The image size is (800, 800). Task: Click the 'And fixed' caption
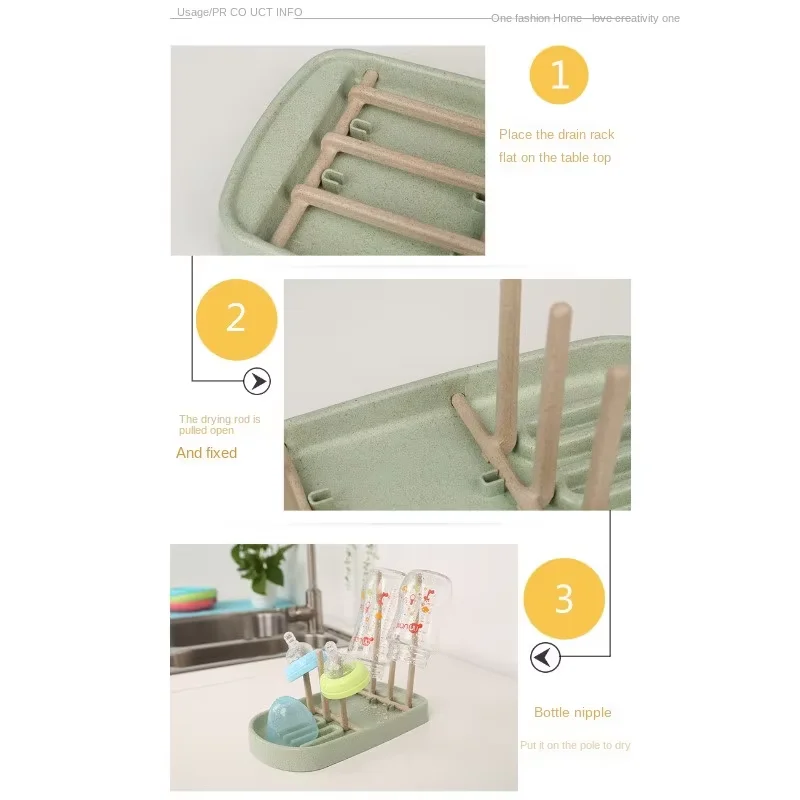point(207,453)
